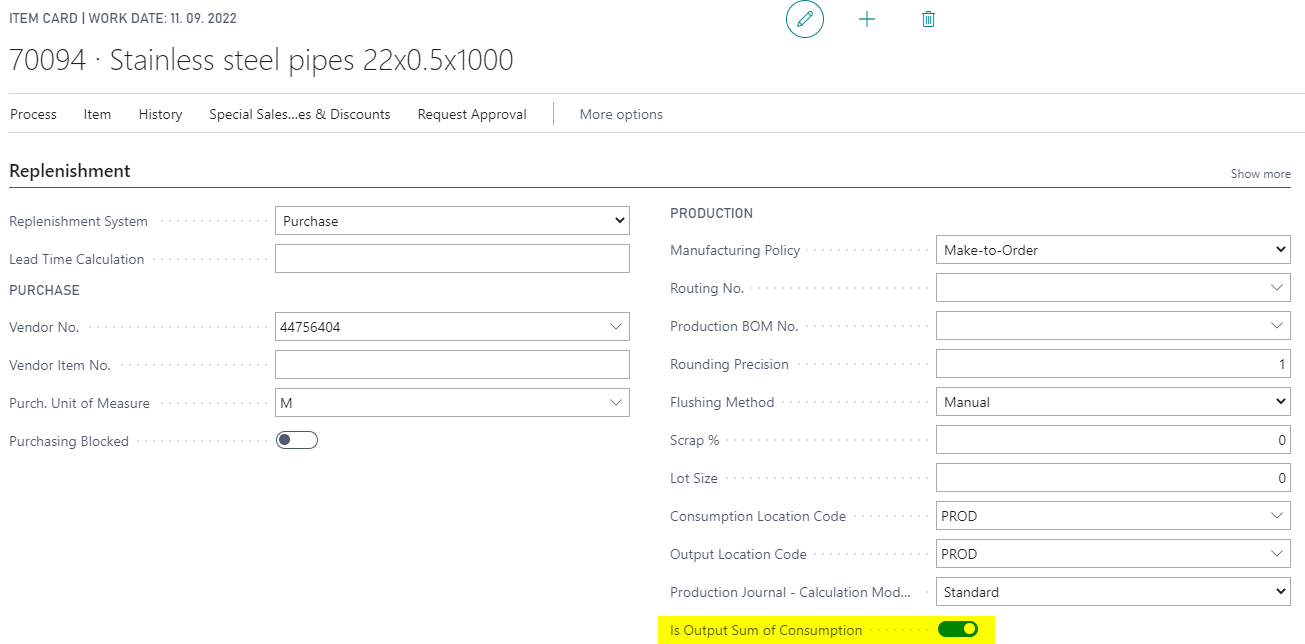1305x644 pixels.
Task: Expand the Routing No. lookup chevron
Action: (1276, 288)
